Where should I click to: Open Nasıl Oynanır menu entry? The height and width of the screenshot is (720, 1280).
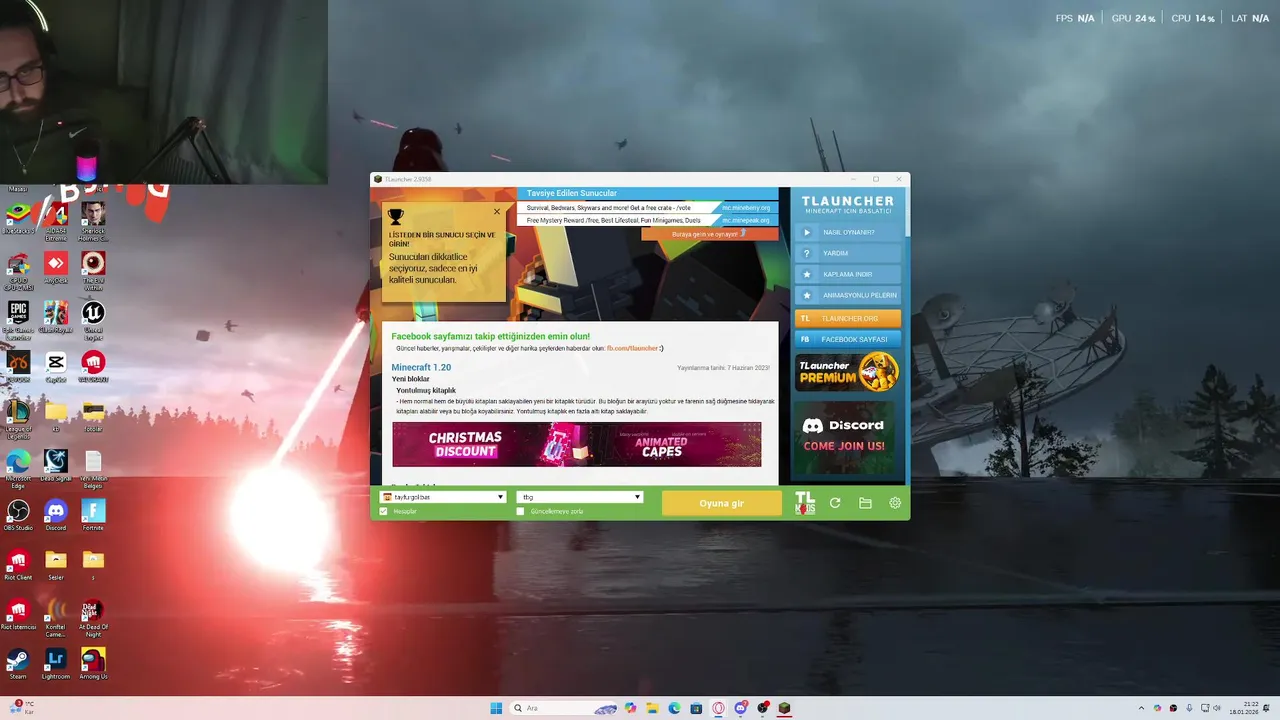[x=848, y=232]
